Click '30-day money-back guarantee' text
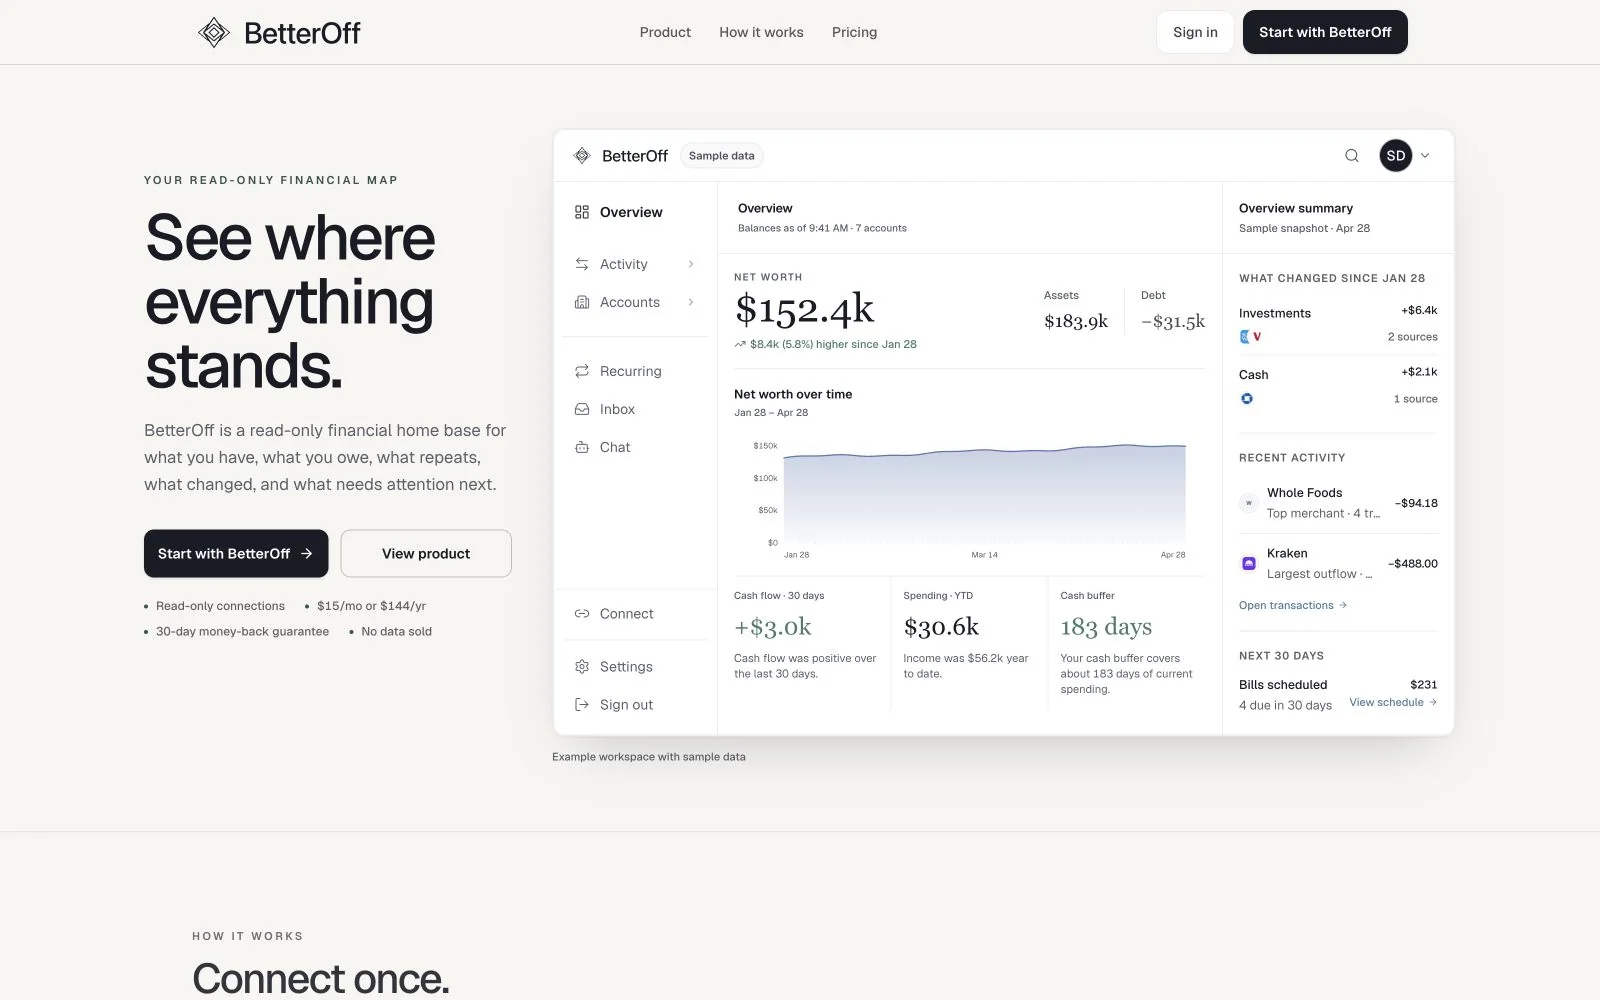The height and width of the screenshot is (1000, 1600). [x=242, y=631]
